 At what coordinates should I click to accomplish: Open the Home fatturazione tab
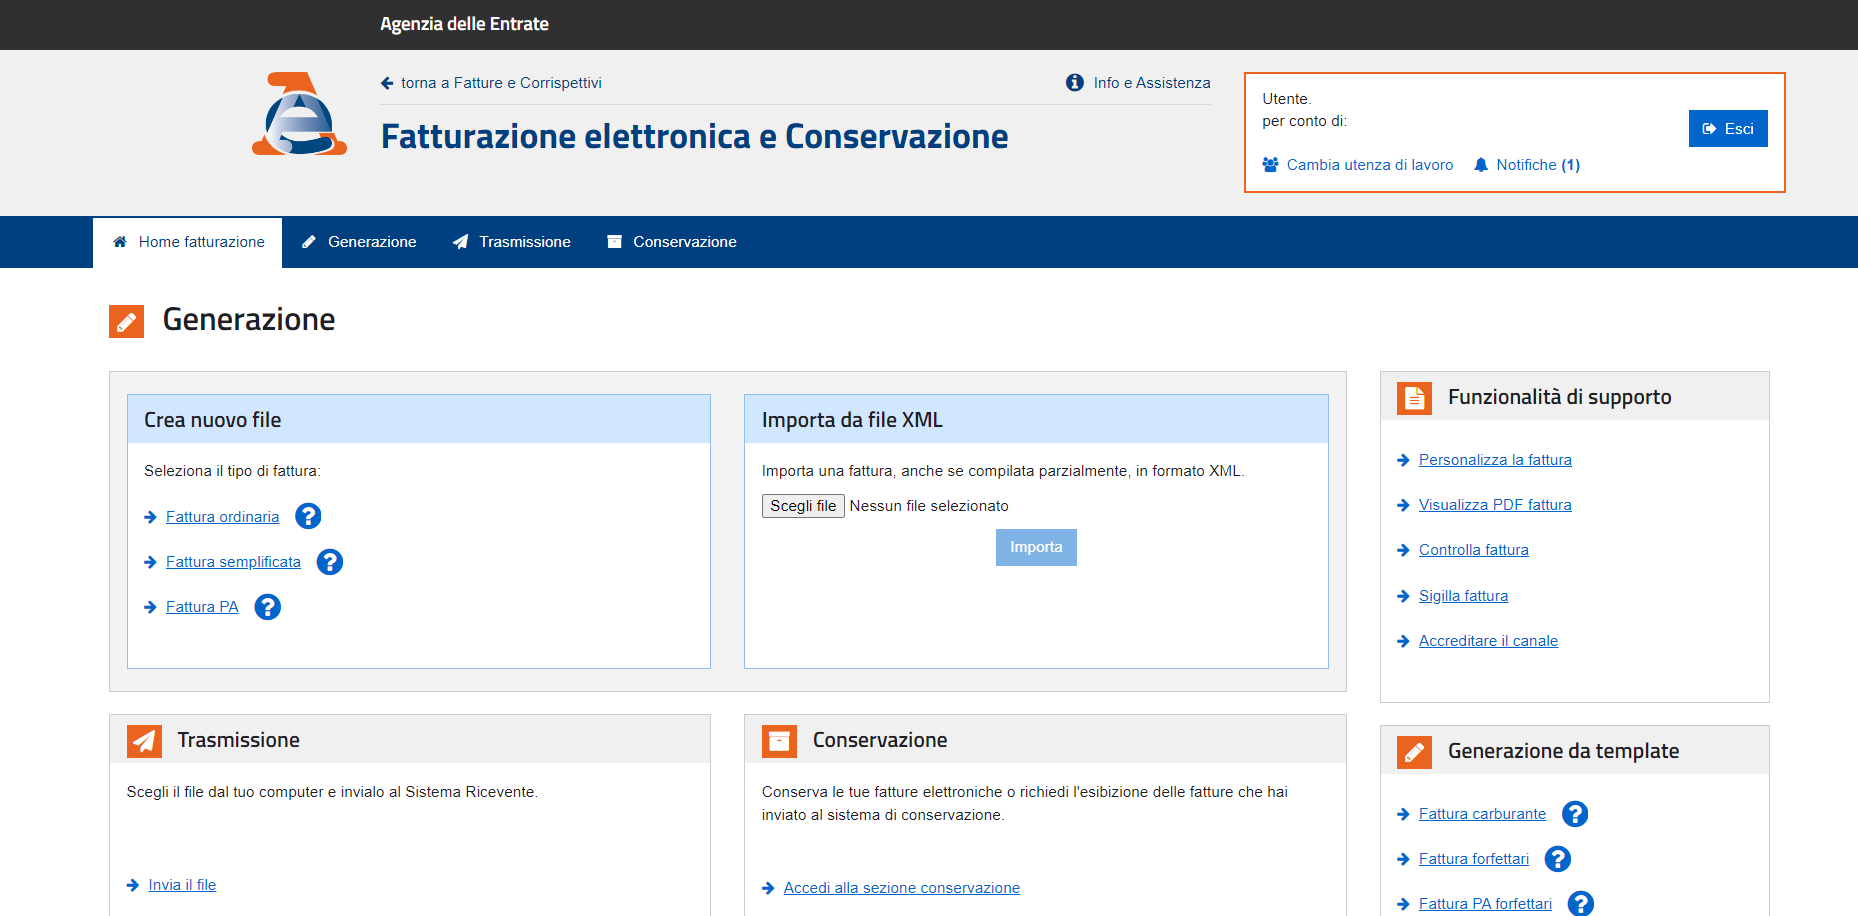click(x=188, y=242)
